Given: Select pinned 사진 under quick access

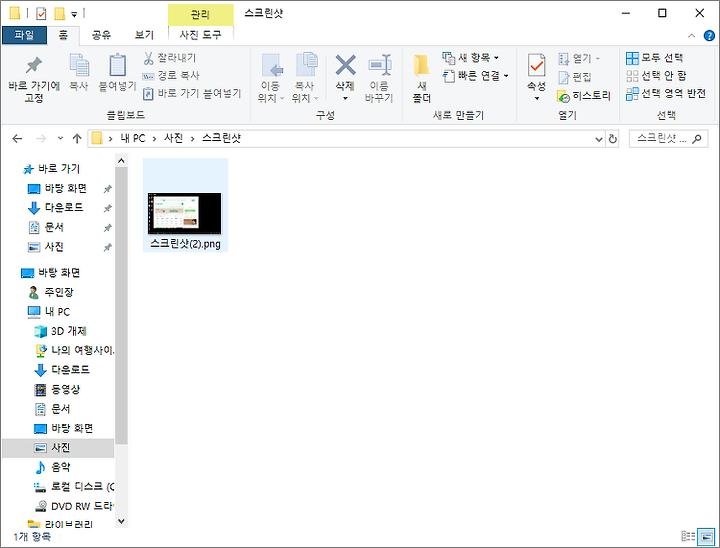Looking at the screenshot, I should (x=46, y=247).
